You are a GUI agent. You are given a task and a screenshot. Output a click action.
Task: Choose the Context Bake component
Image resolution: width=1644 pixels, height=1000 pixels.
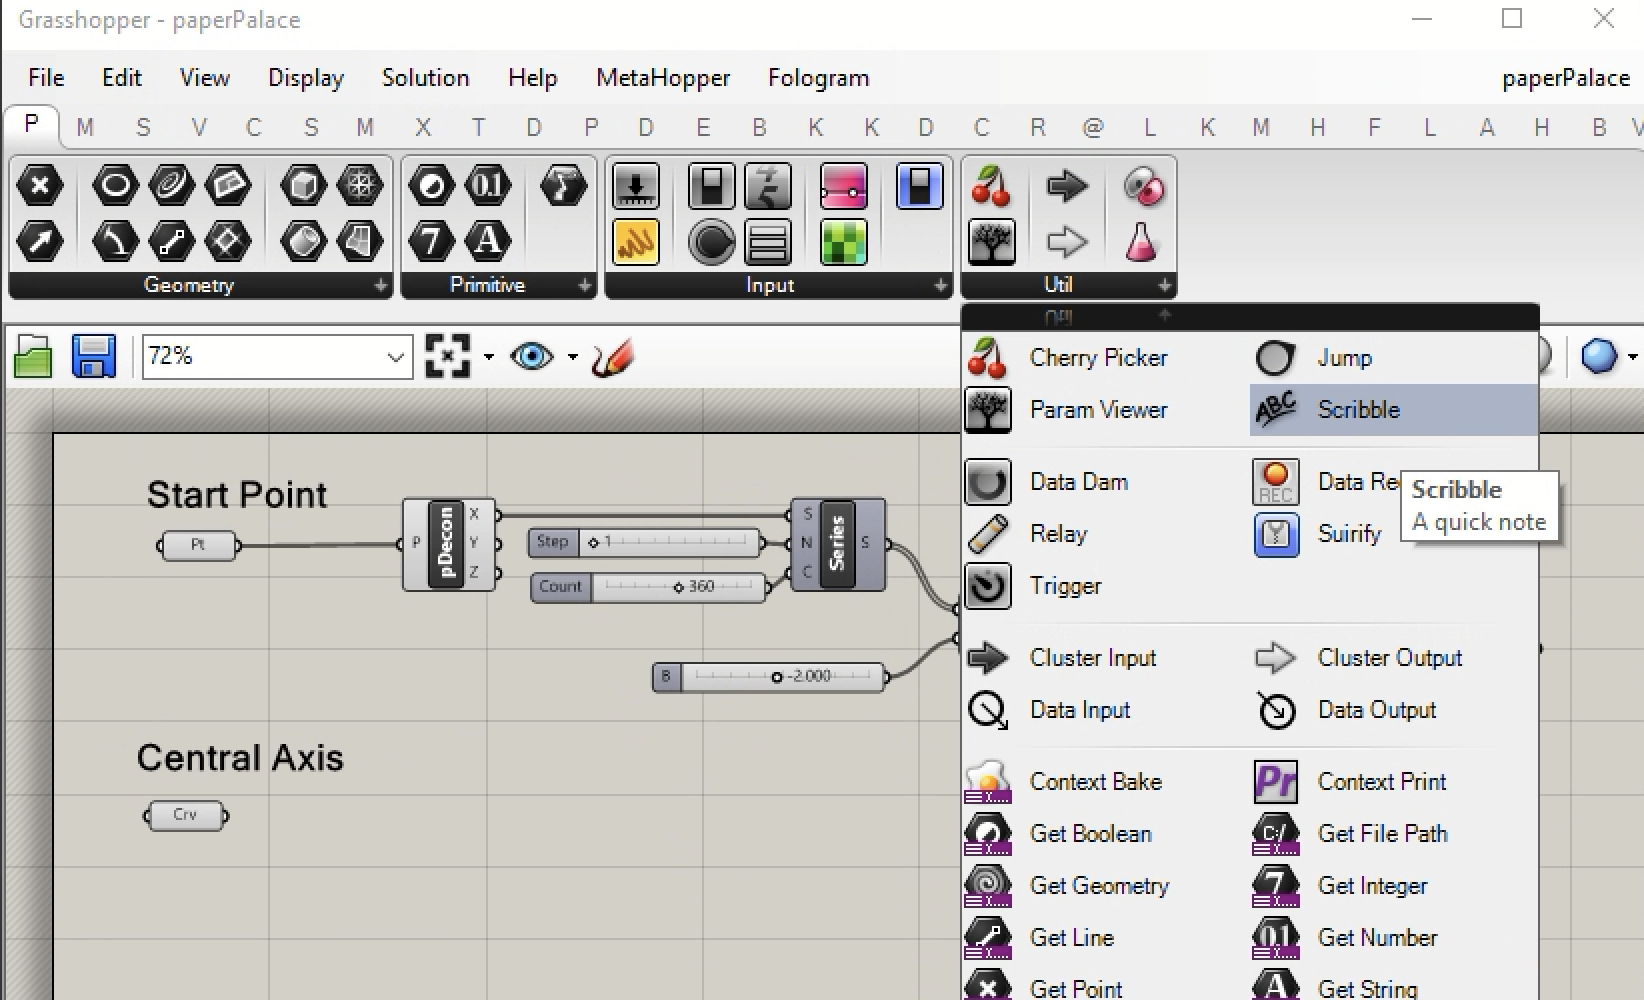point(1095,782)
